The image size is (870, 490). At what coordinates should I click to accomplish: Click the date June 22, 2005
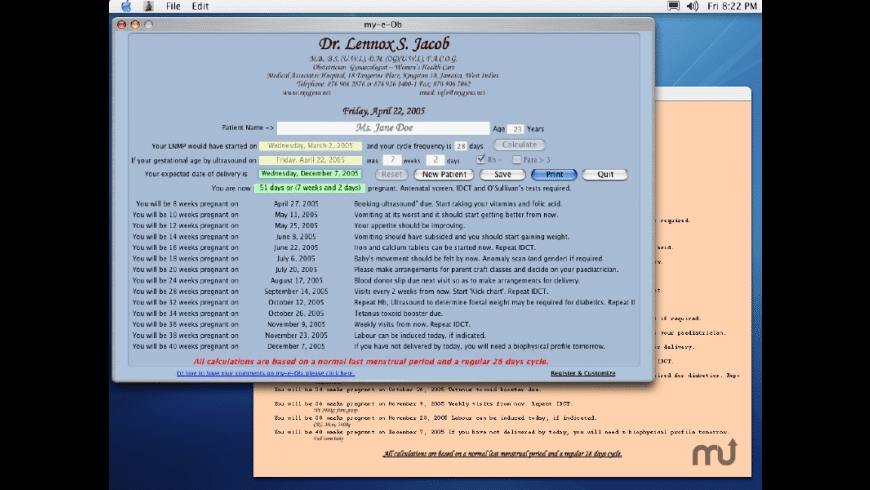tap(296, 247)
